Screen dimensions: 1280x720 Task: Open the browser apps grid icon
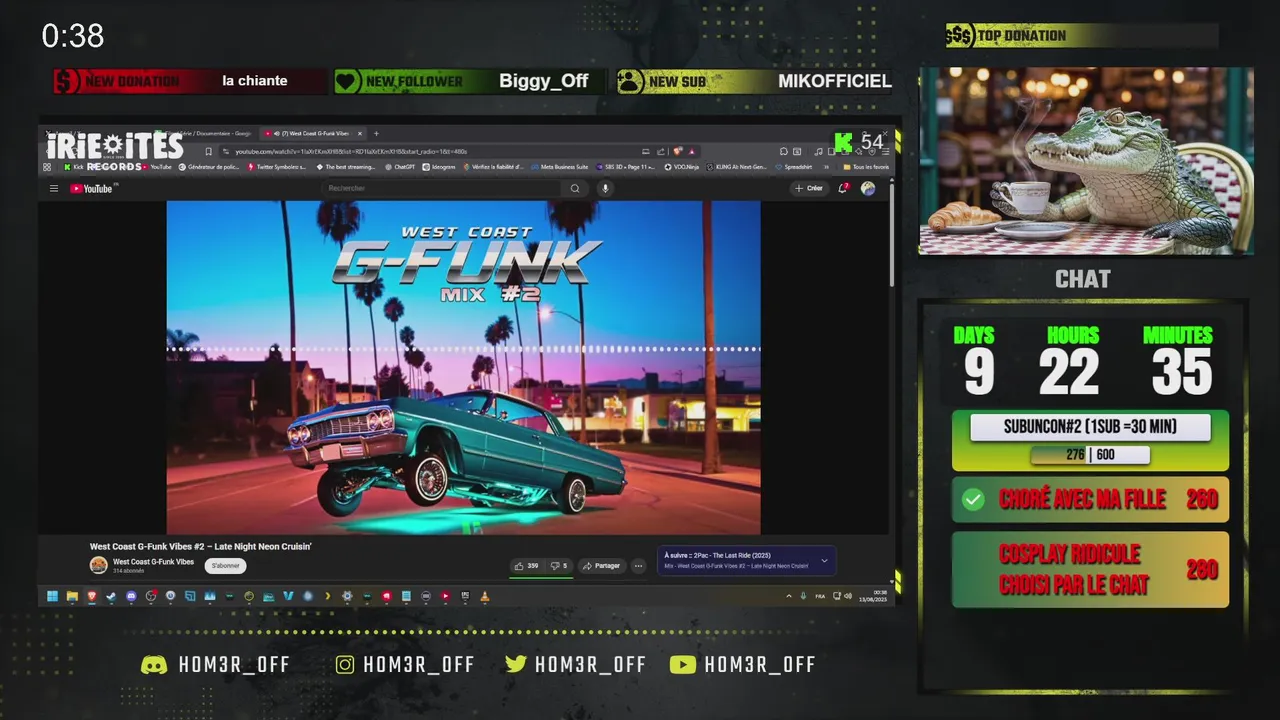tap(47, 167)
